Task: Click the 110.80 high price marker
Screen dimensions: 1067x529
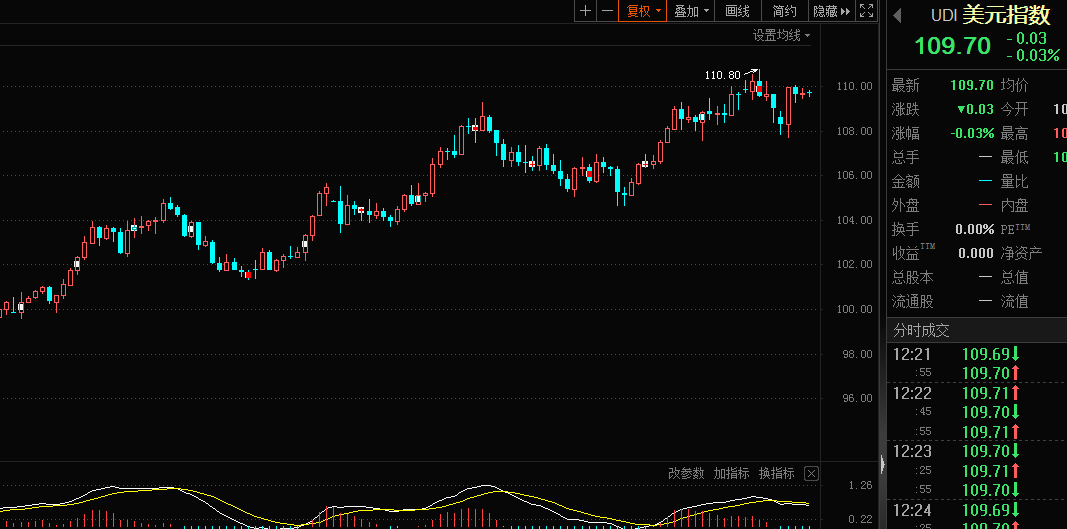Action: click(723, 75)
